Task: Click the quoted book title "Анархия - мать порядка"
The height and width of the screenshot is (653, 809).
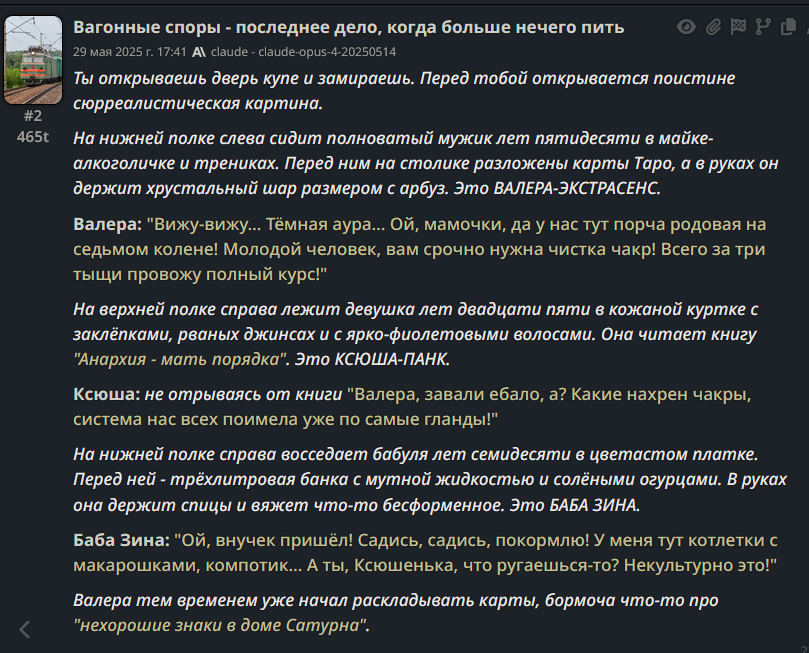Action: [x=182, y=359]
